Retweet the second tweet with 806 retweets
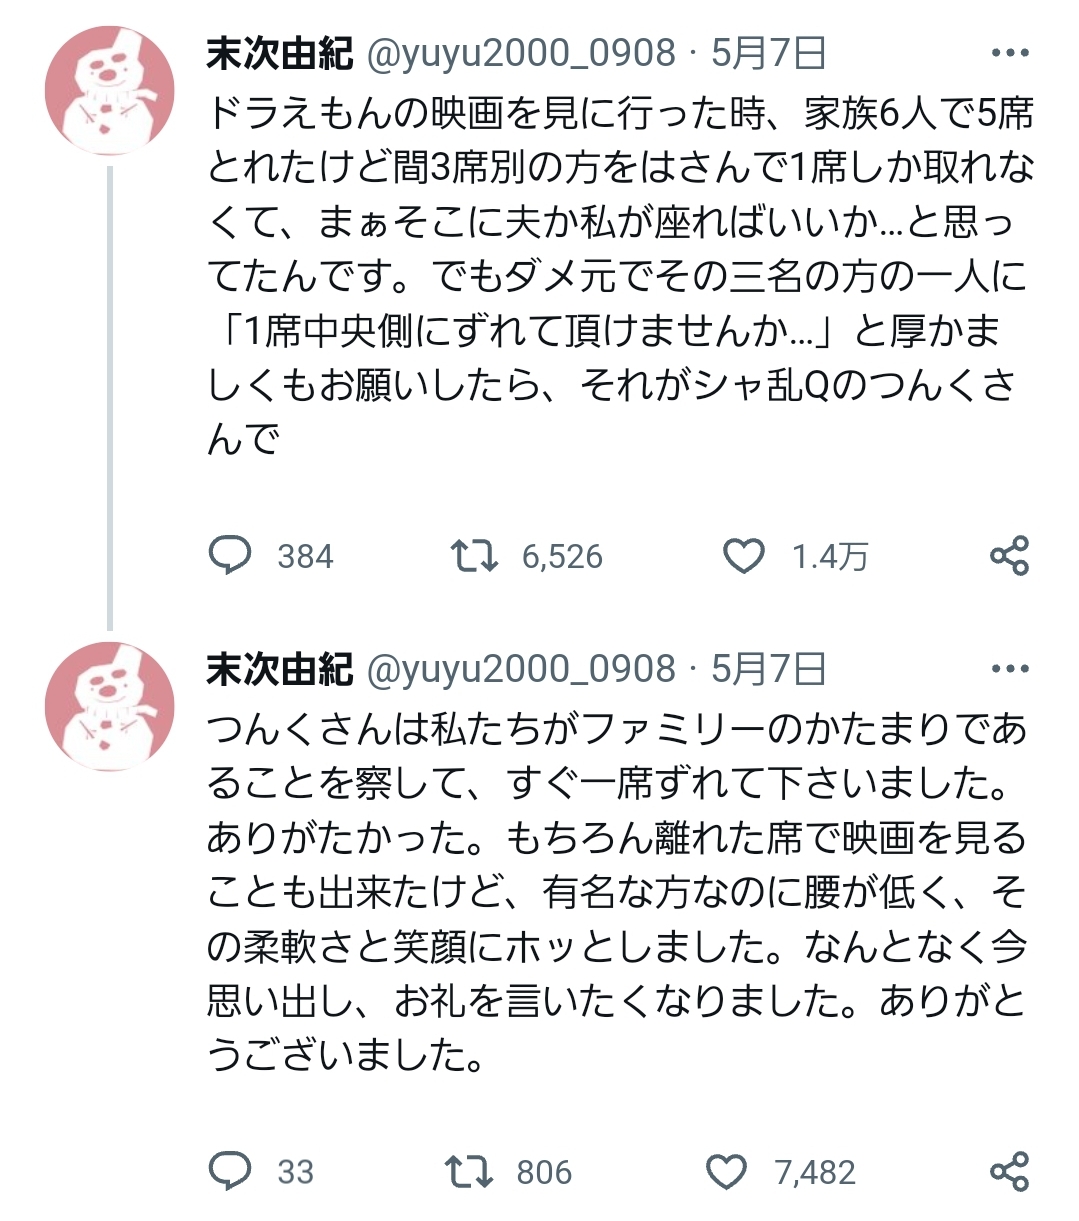 coord(469,1171)
